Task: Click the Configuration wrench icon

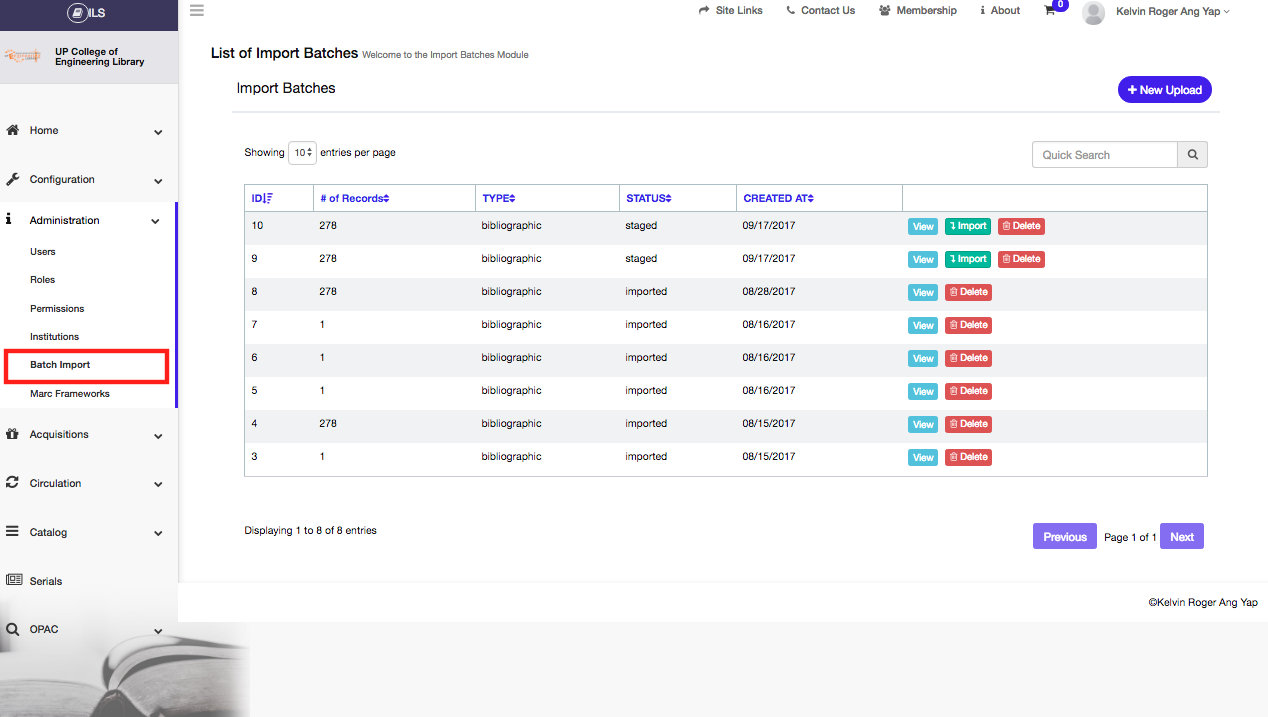Action: click(13, 180)
